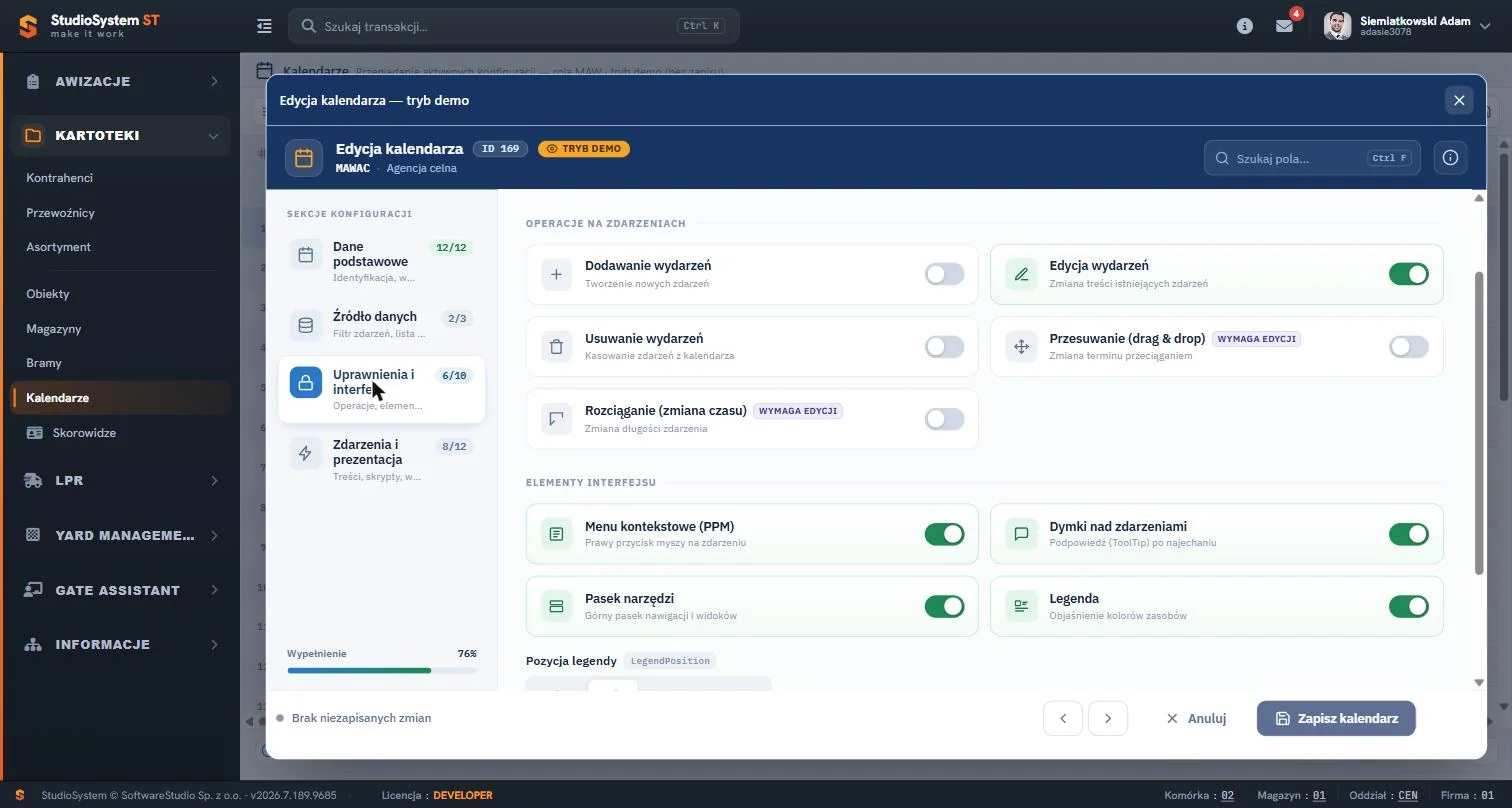Open Asortyment in the sidebar
The image size is (1512, 808).
(58, 247)
